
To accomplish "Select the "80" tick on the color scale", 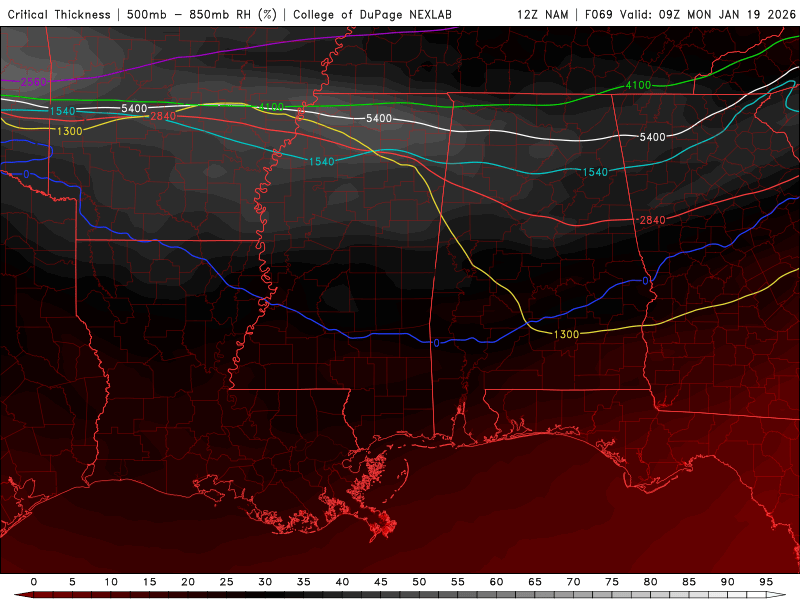I will 651,582.
